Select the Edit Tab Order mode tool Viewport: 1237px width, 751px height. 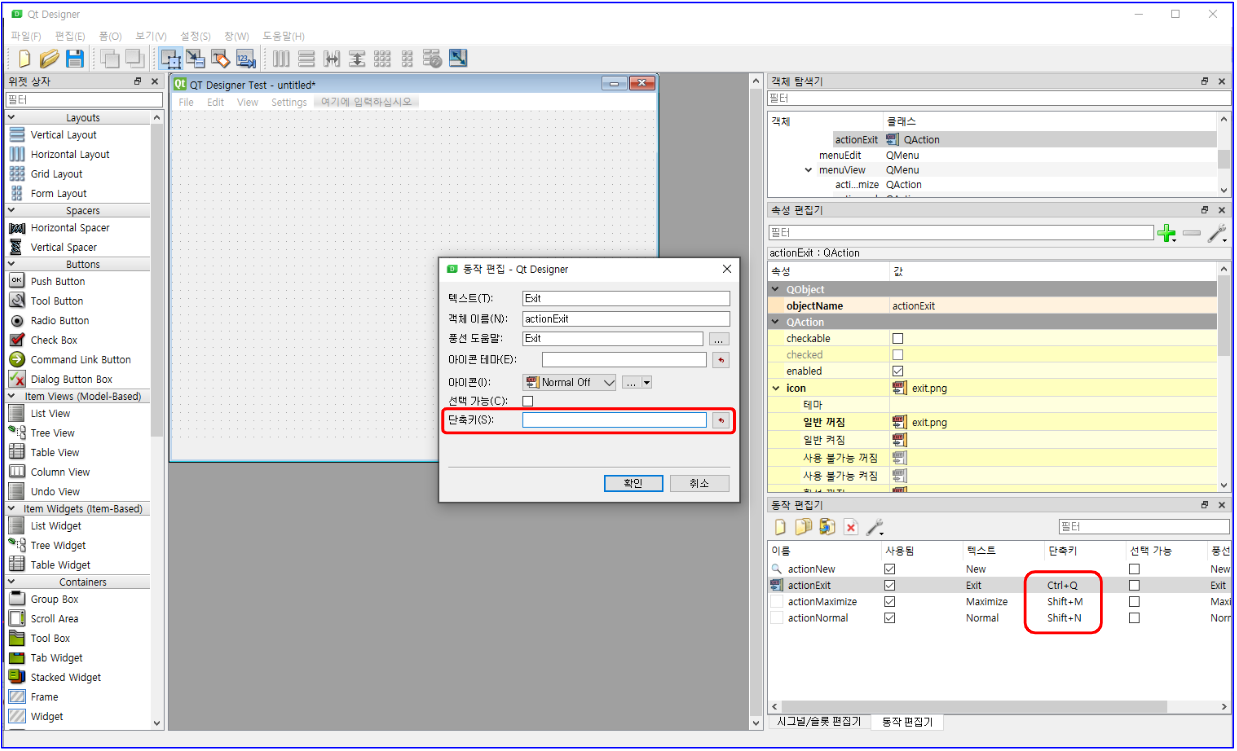tap(244, 58)
